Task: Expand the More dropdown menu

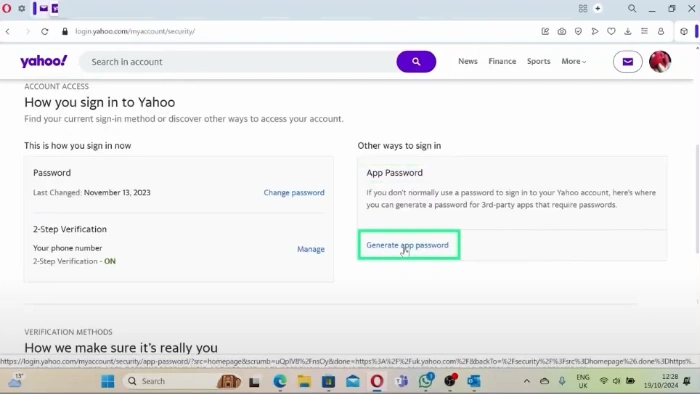Action: (574, 61)
